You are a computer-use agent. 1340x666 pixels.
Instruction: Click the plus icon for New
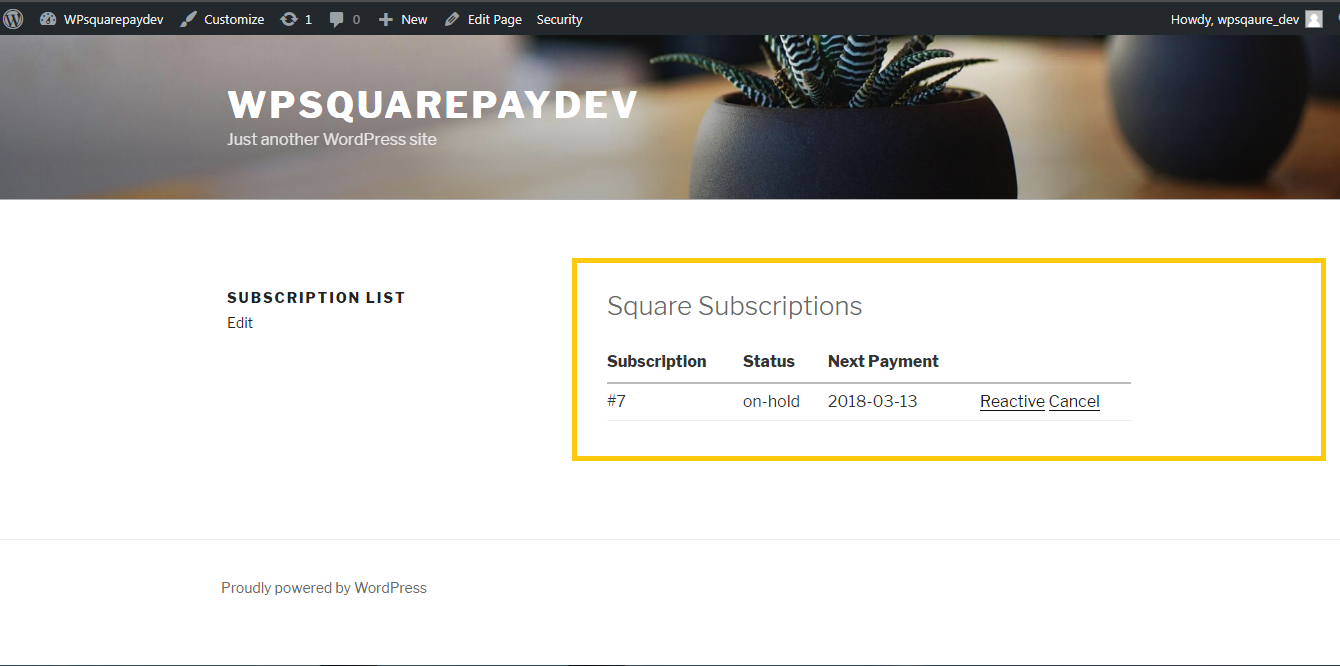[x=386, y=19]
